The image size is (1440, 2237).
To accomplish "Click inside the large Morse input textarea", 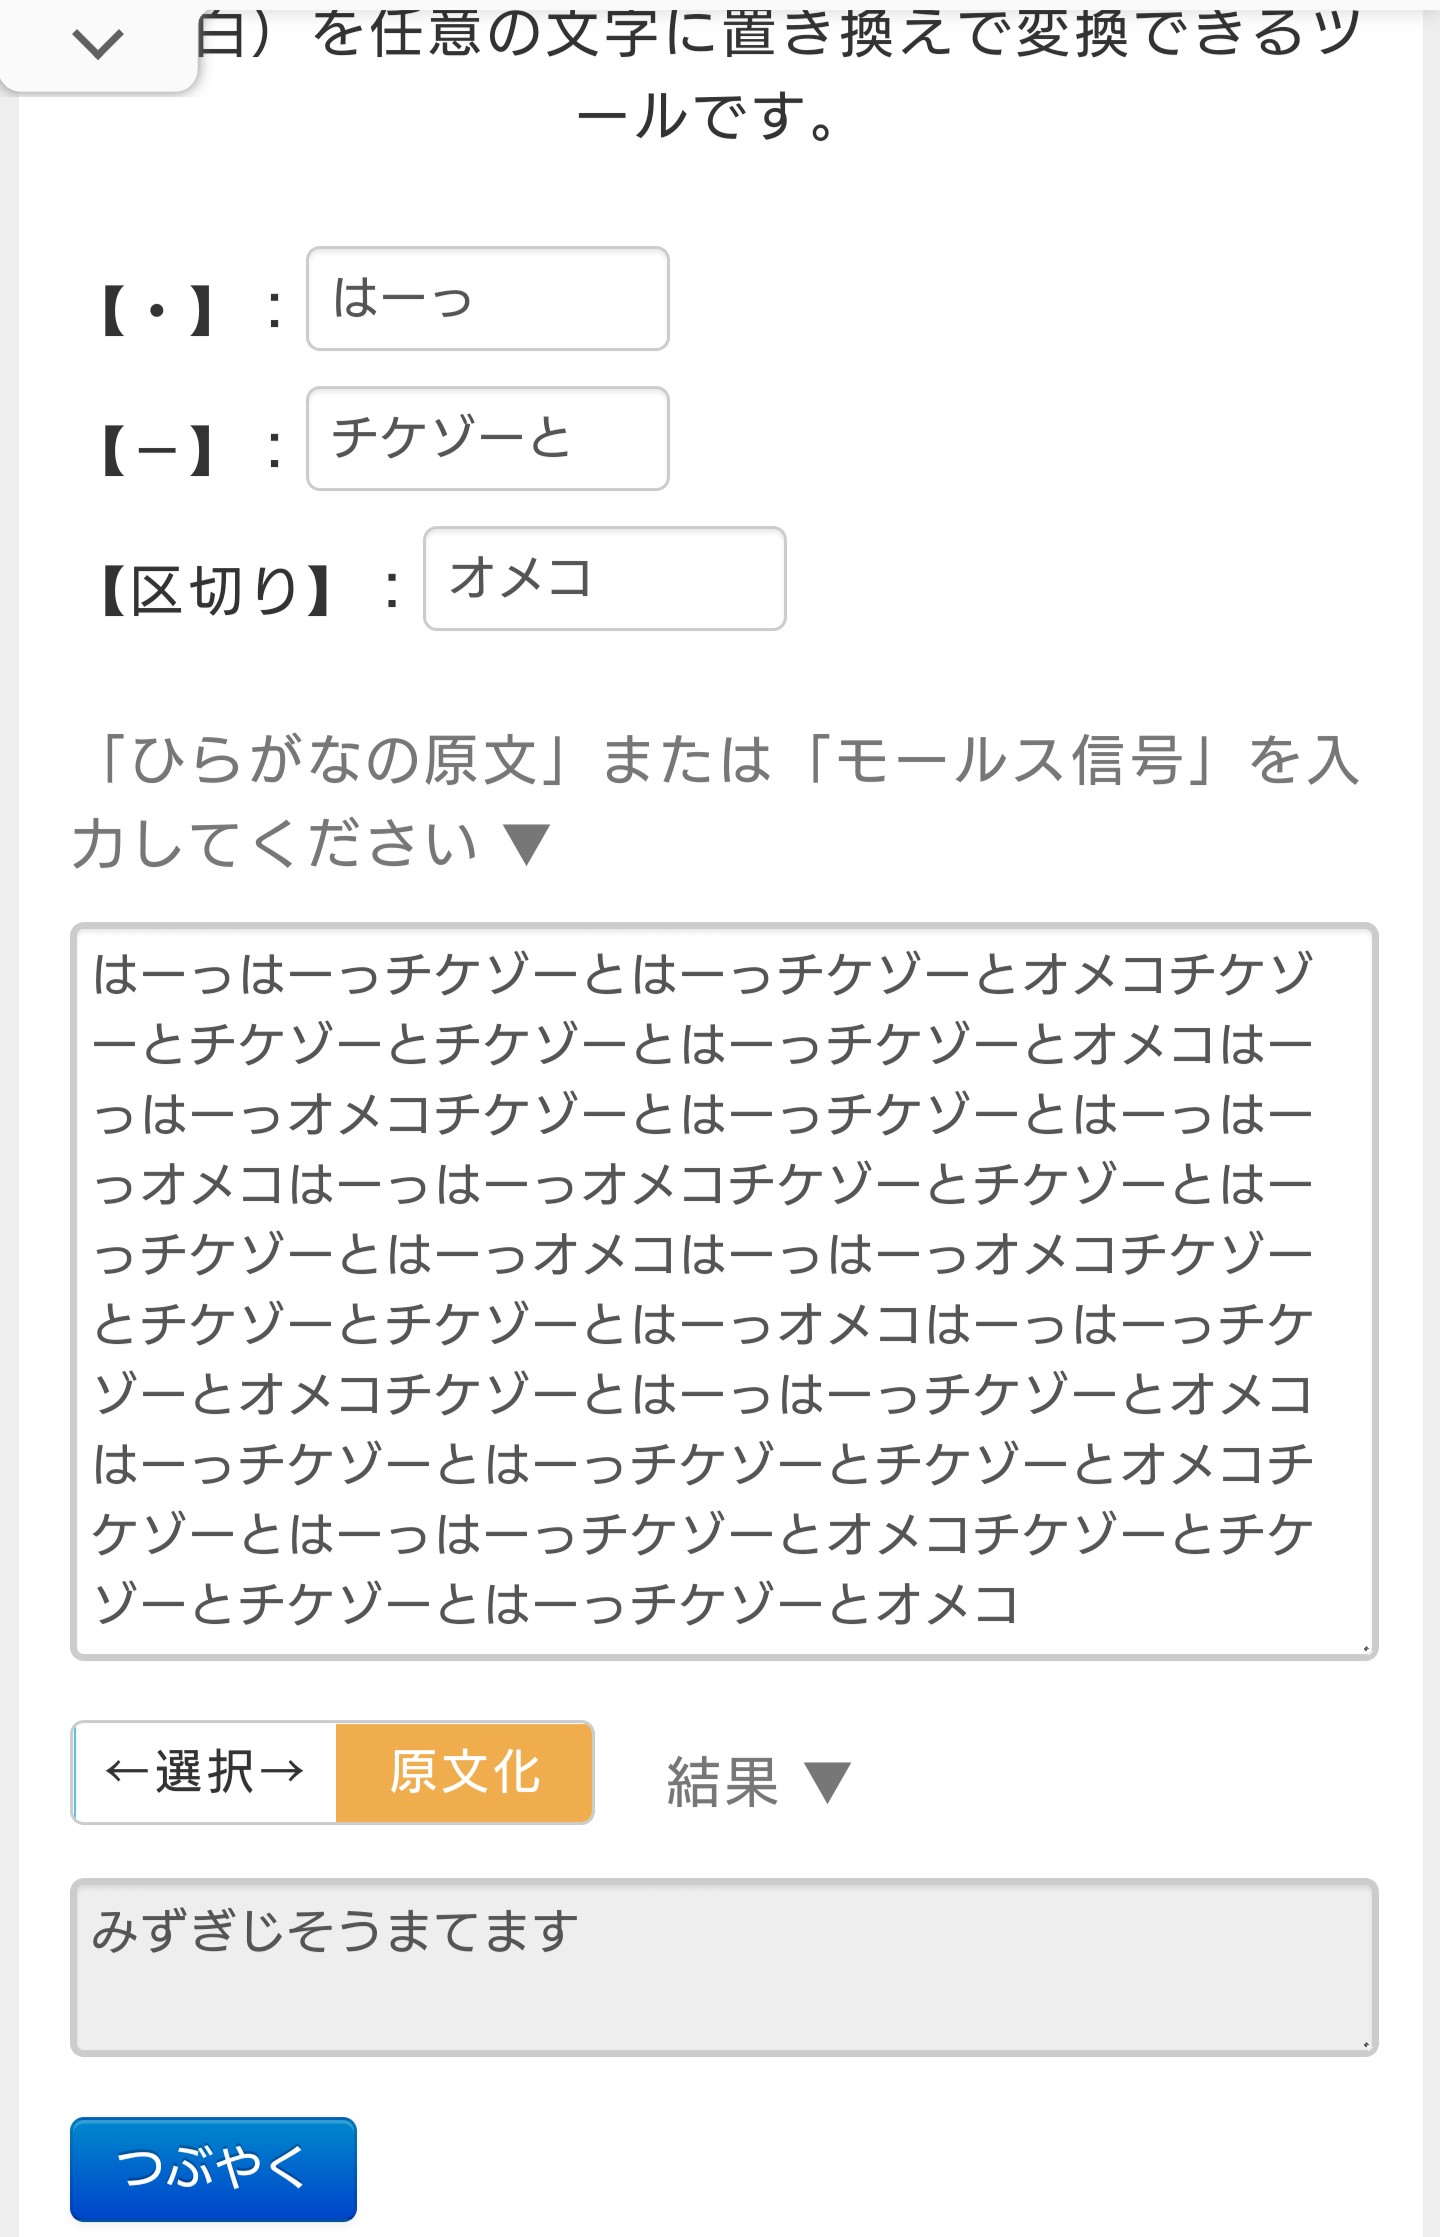I will coord(723,1290).
